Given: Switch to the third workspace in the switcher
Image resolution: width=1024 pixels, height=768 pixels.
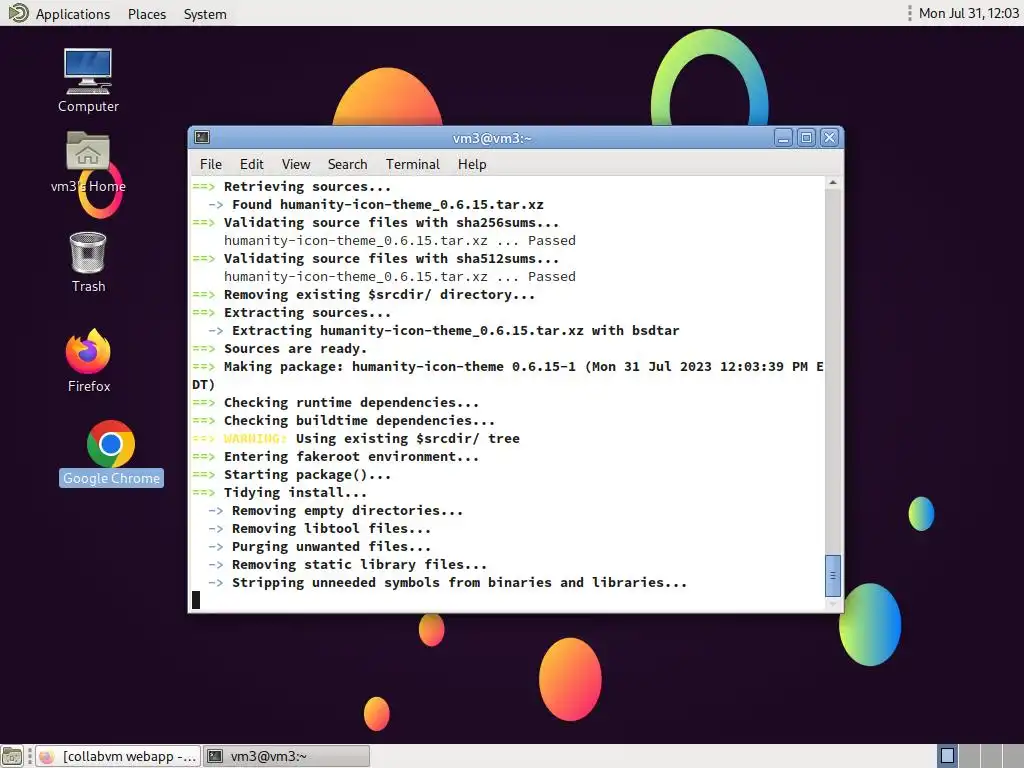Looking at the screenshot, I should tap(991, 756).
